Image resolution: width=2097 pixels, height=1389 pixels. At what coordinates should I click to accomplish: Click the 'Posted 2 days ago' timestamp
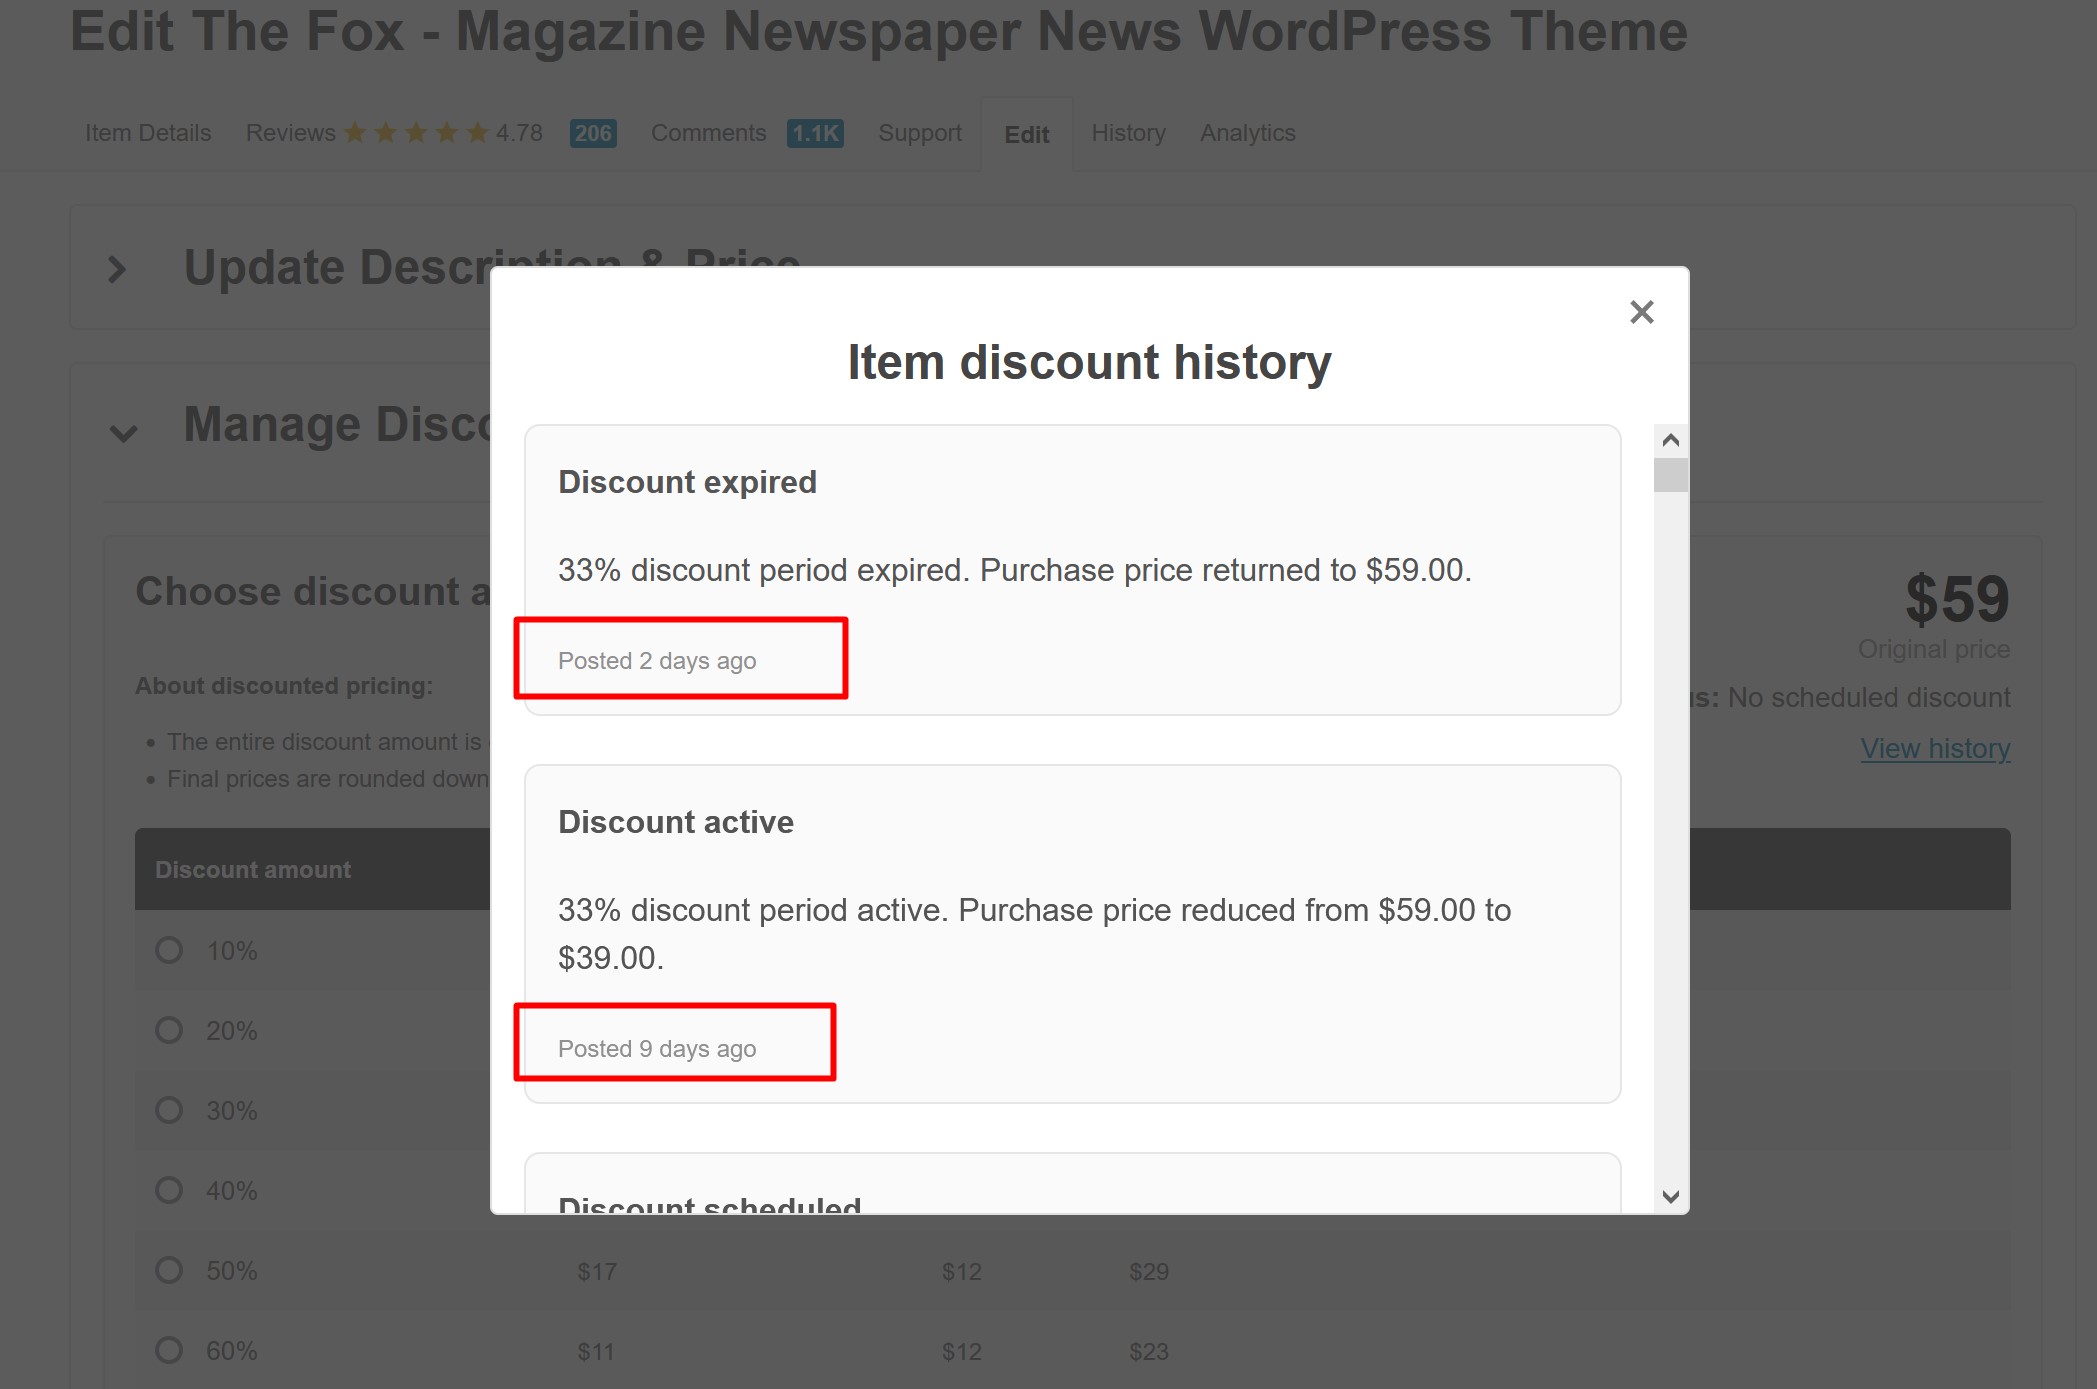(x=657, y=661)
